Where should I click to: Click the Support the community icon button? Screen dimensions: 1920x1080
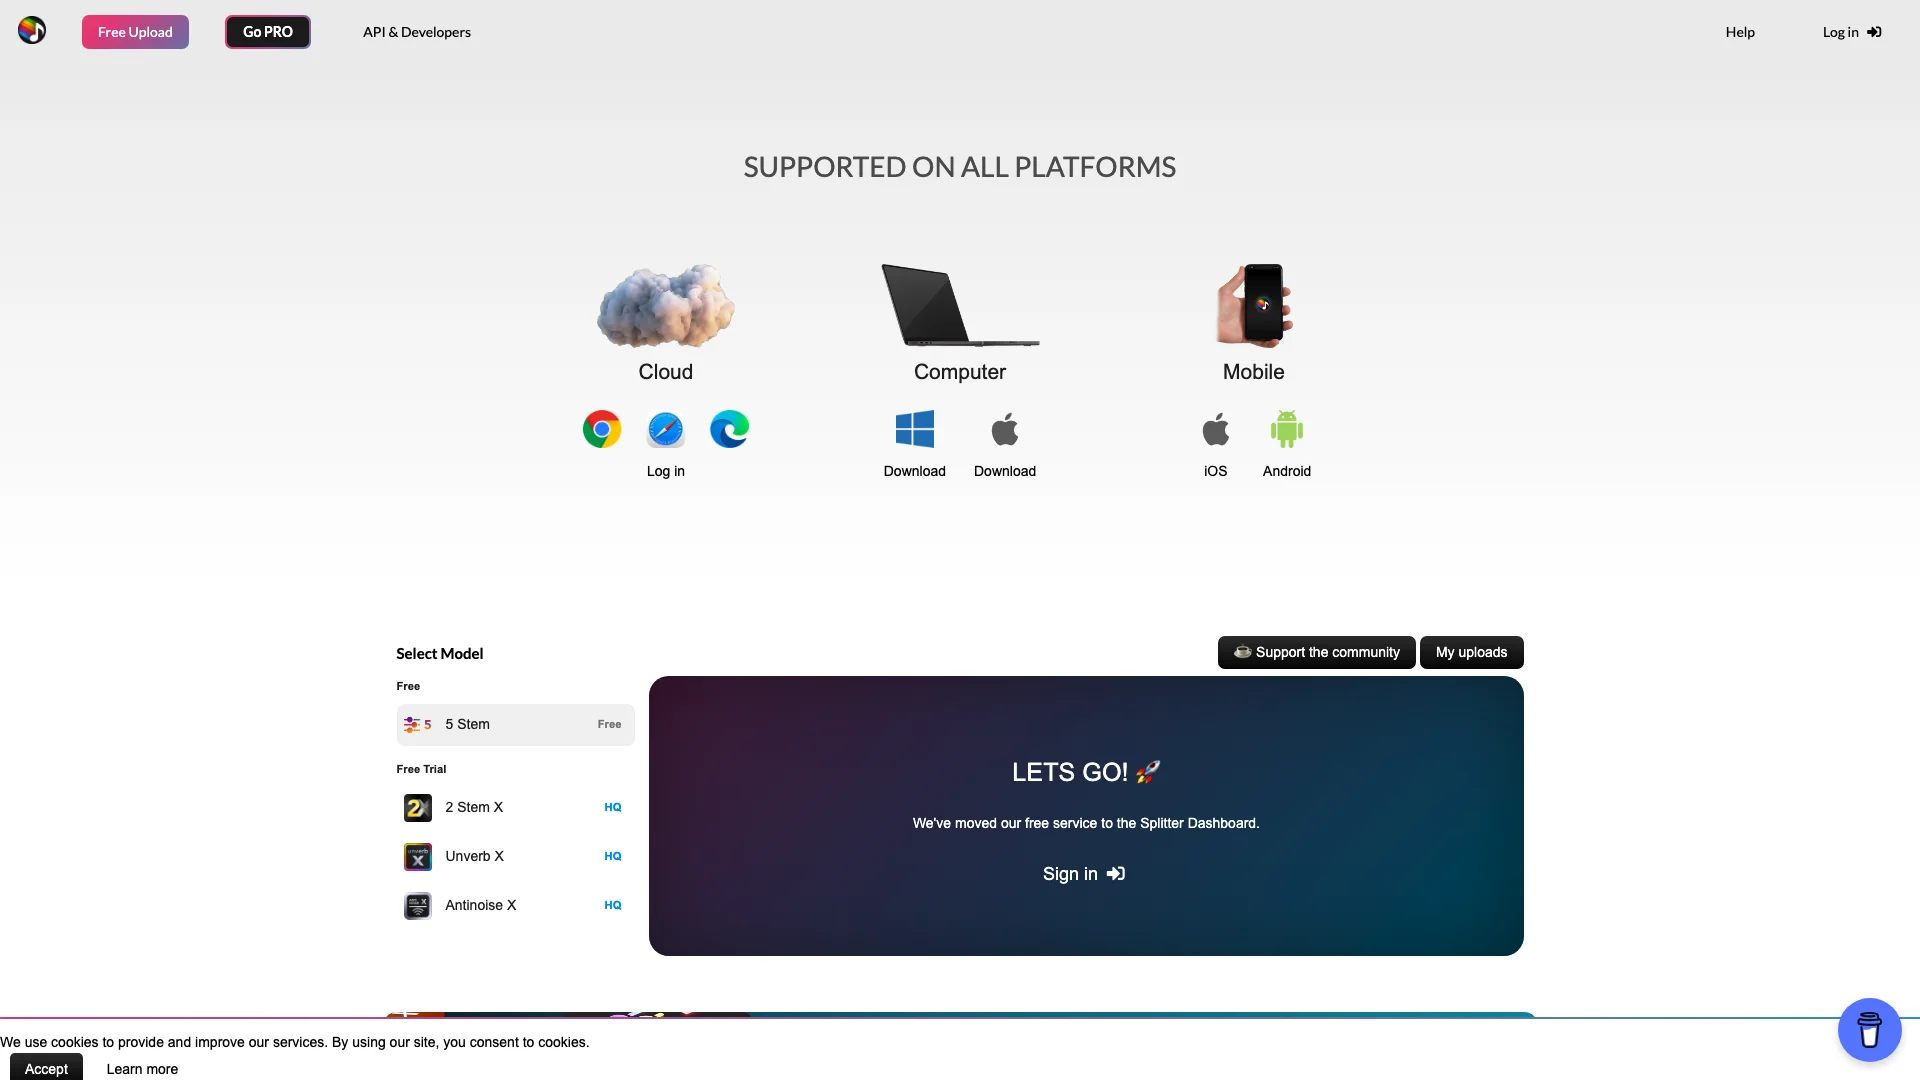1316,651
